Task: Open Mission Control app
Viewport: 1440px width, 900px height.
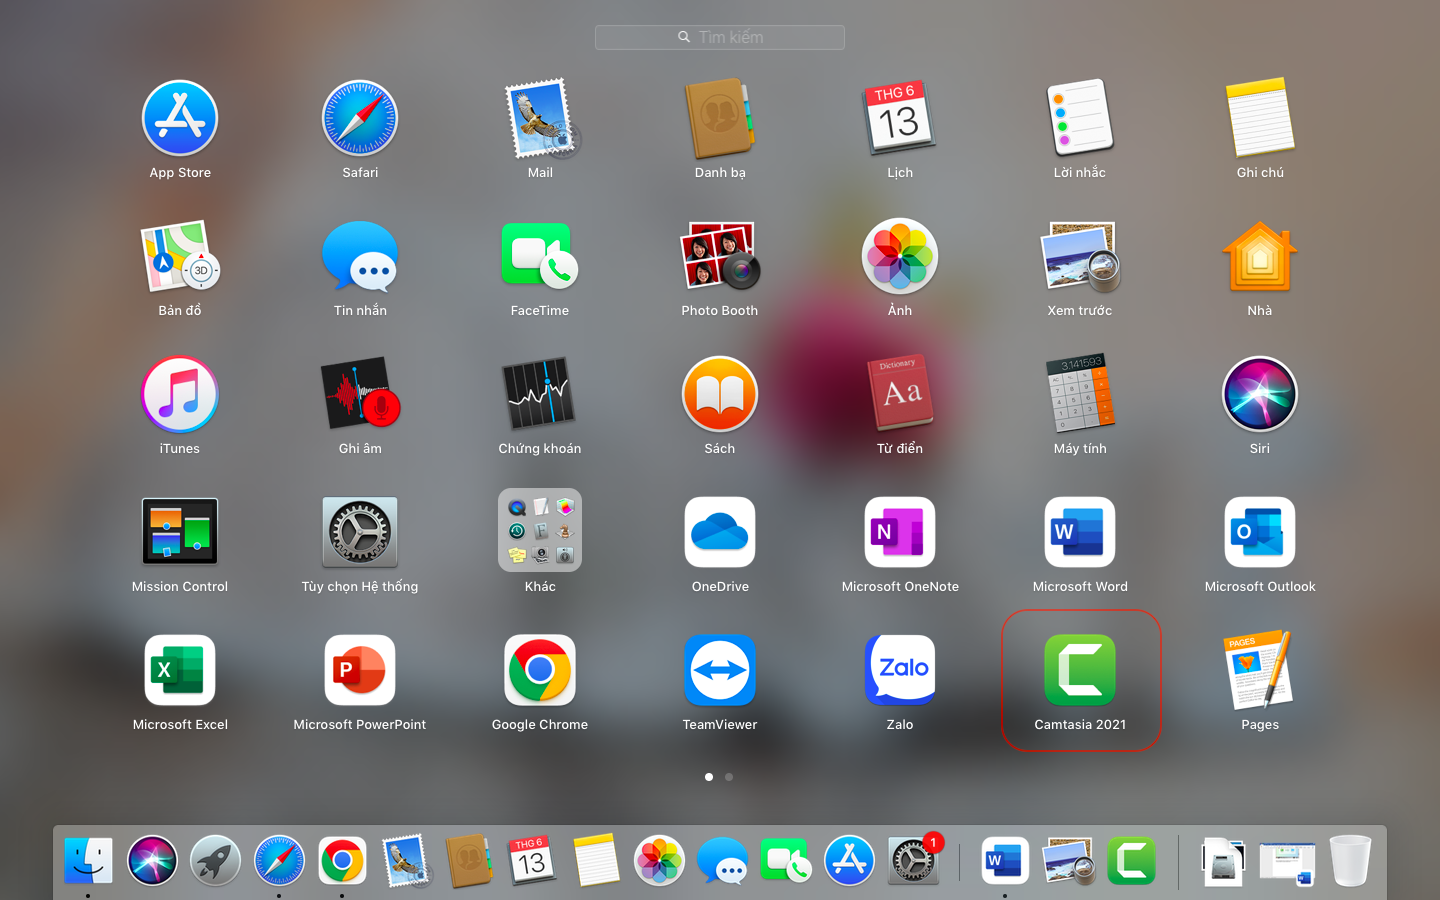Action: point(180,532)
